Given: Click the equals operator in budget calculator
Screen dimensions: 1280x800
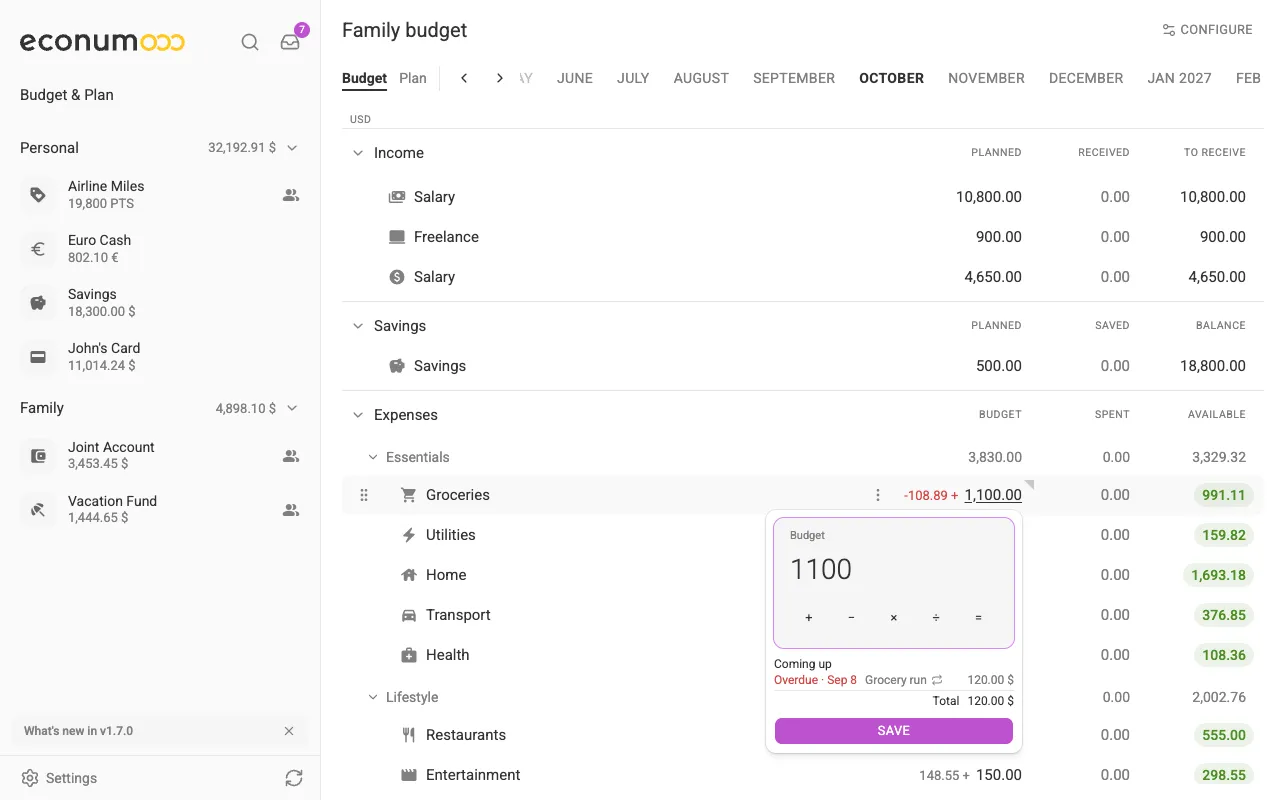Looking at the screenshot, I should click(978, 618).
